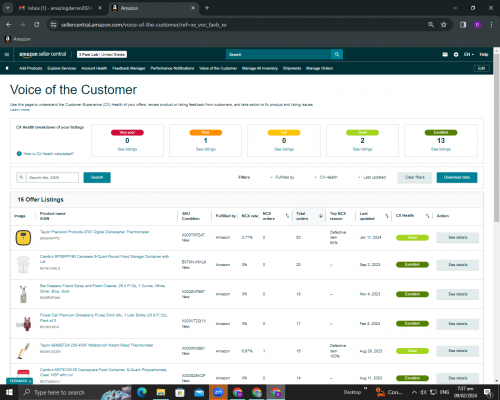The height and width of the screenshot is (400, 500).
Task: Open the Chrome profile avatar
Action: pyautogui.click(x=477, y=25)
